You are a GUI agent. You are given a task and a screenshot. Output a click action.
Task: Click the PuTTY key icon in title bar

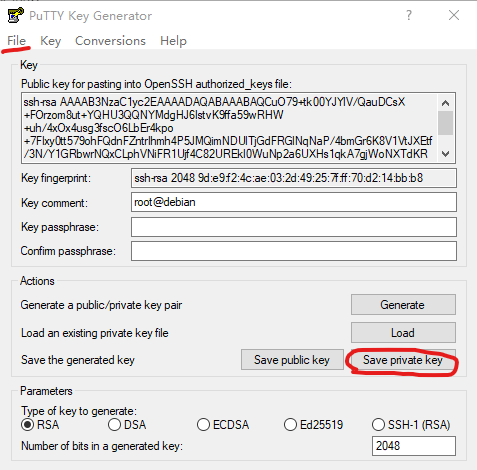click(16, 15)
